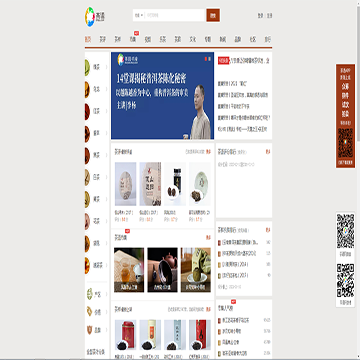Viewport: 360px width, 360px height.
Task: Expand the oolong row chevron
Action: pos(106,89)
